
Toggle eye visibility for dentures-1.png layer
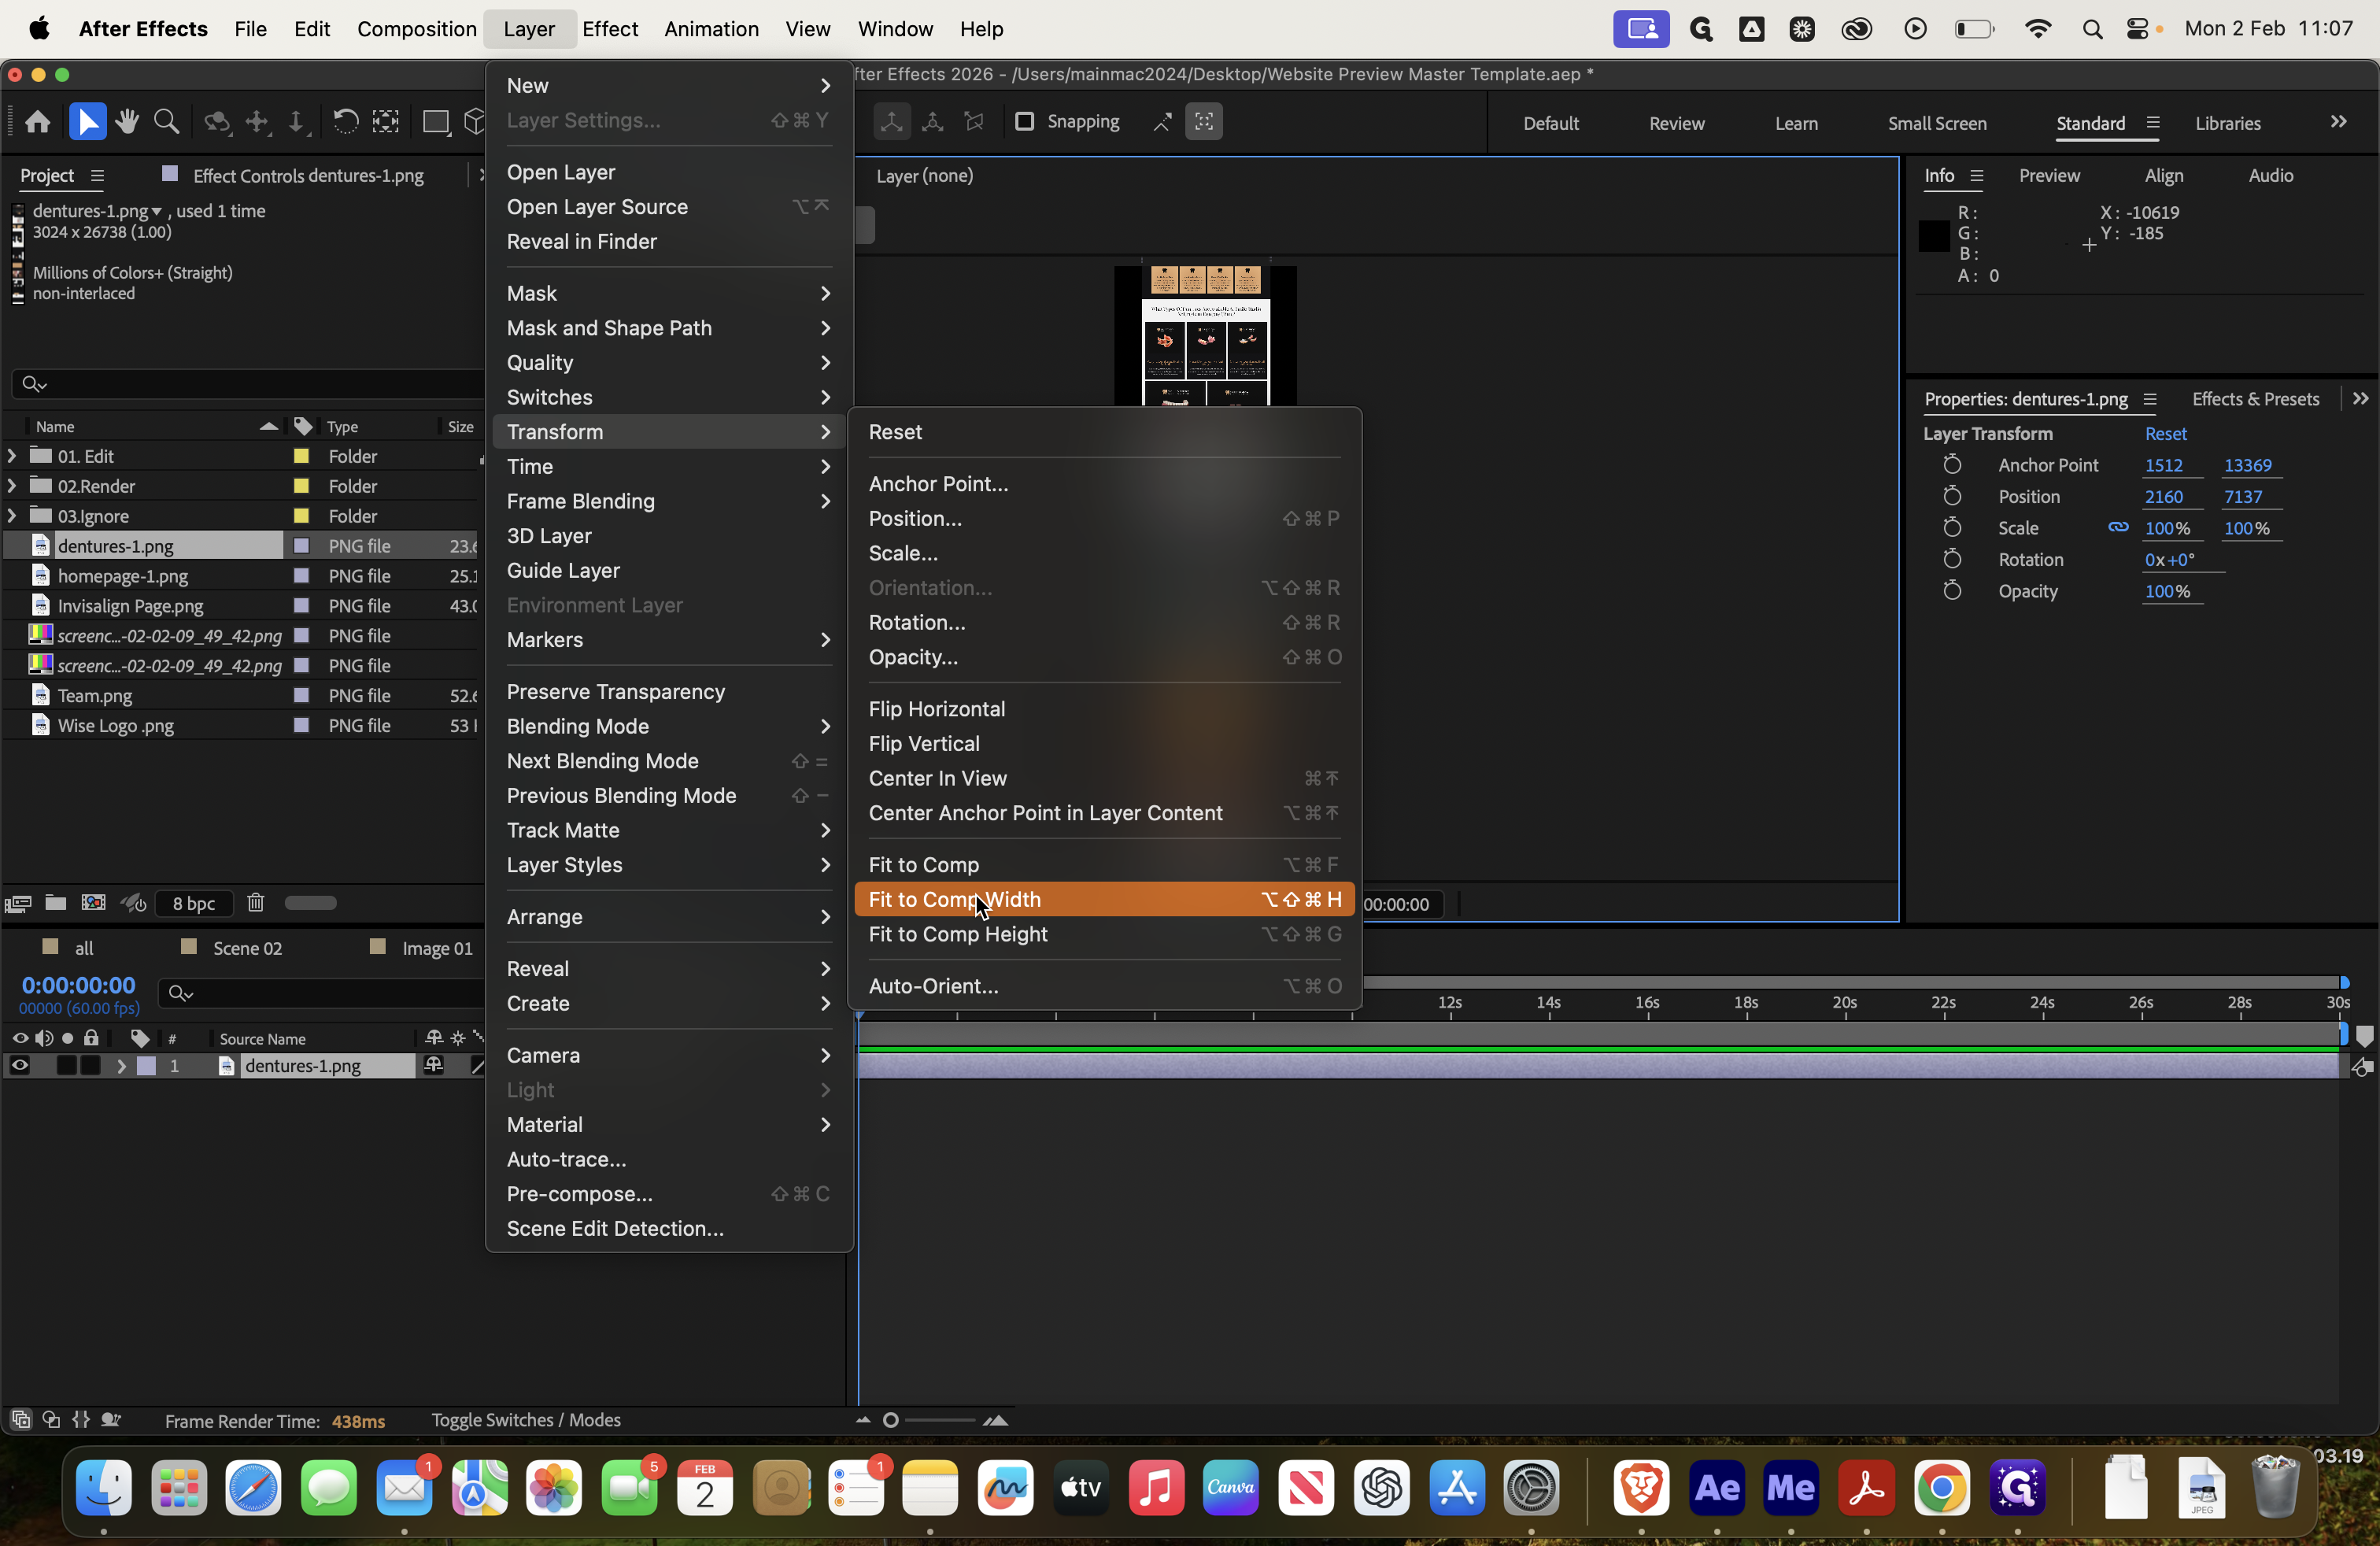click(x=19, y=1066)
